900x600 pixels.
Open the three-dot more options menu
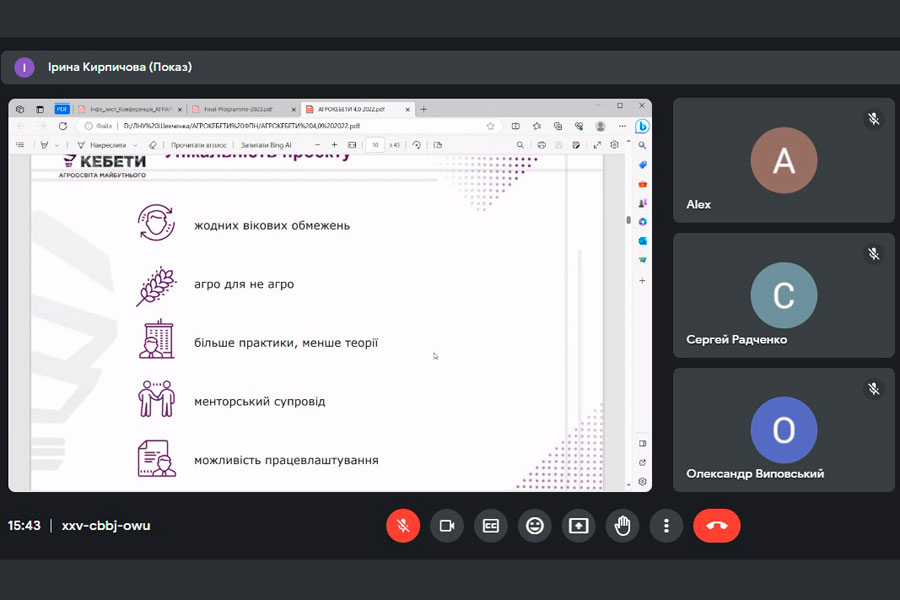[666, 525]
